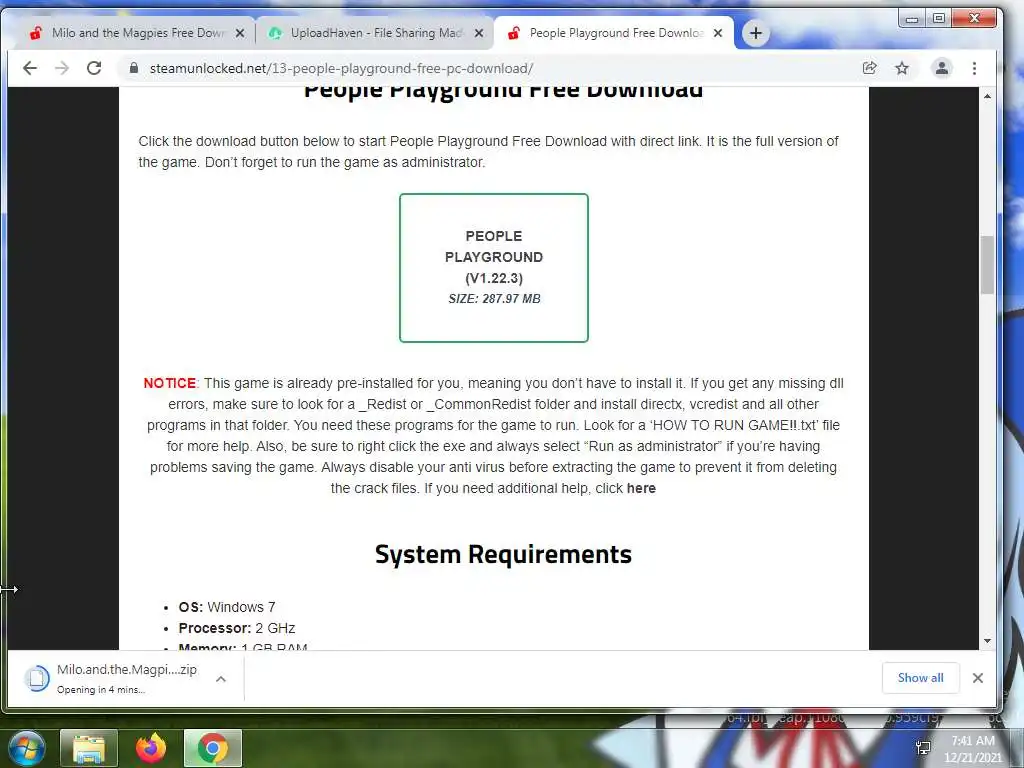Click the zip file icon in downloads bar
The width and height of the screenshot is (1024, 768).
[x=37, y=679]
